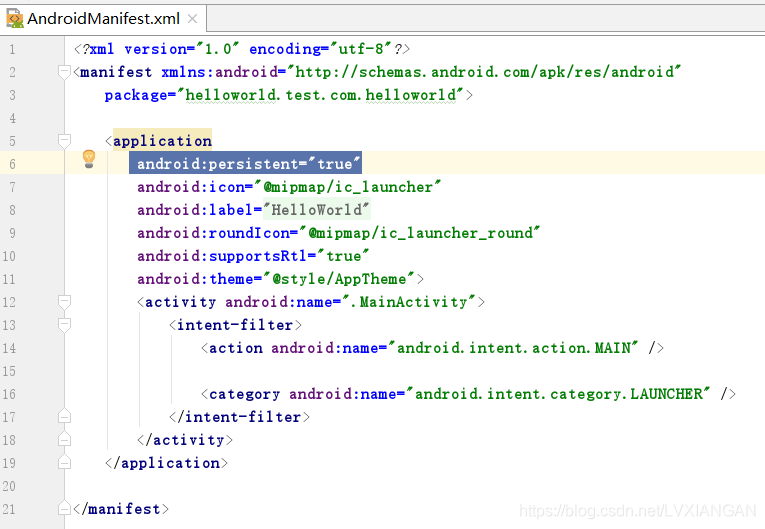
Task: Collapse the intent-filter fold marker on line 13
Action: 64,325
